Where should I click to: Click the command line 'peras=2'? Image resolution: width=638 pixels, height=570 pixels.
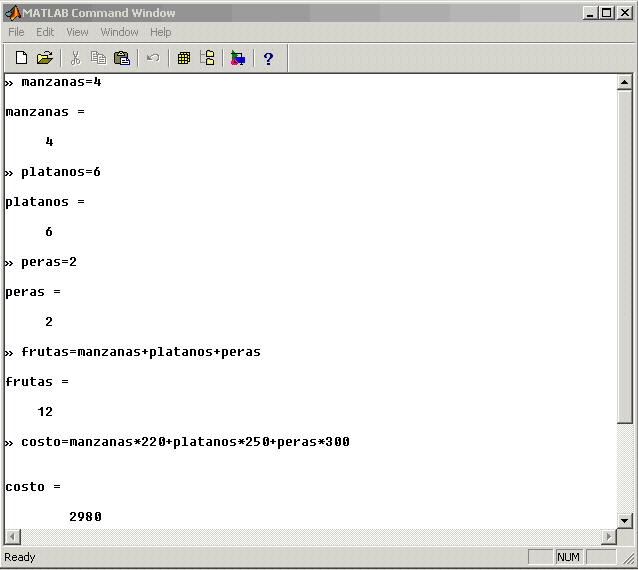pyautogui.click(x=49, y=262)
